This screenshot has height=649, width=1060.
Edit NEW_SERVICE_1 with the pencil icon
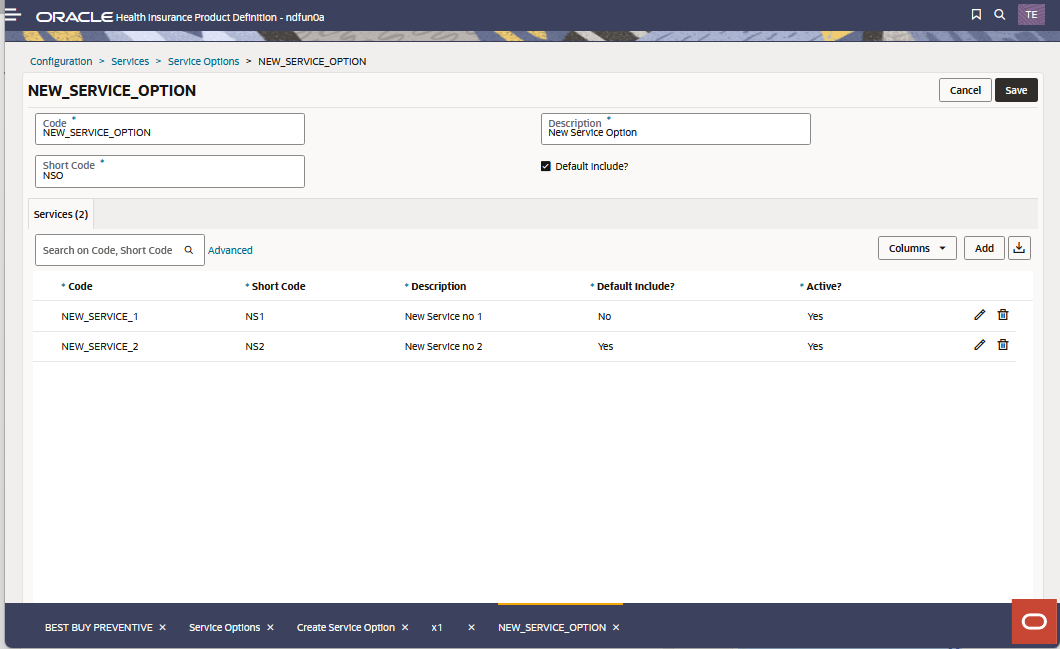(x=979, y=314)
